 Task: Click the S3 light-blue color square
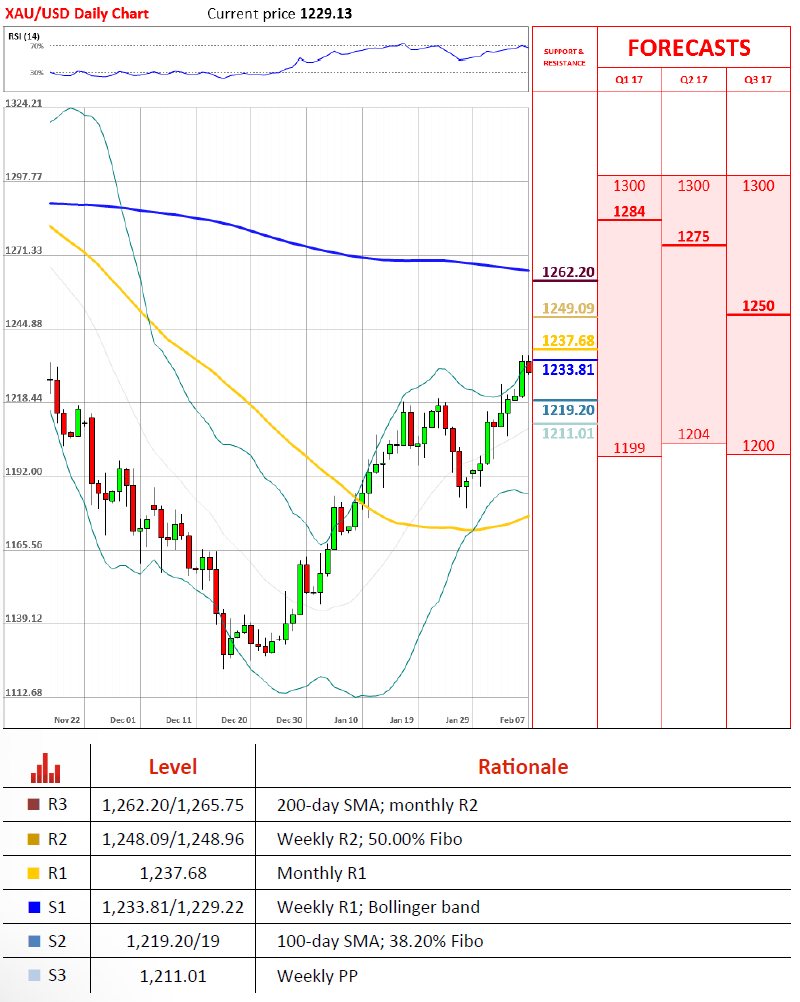pos(34,975)
